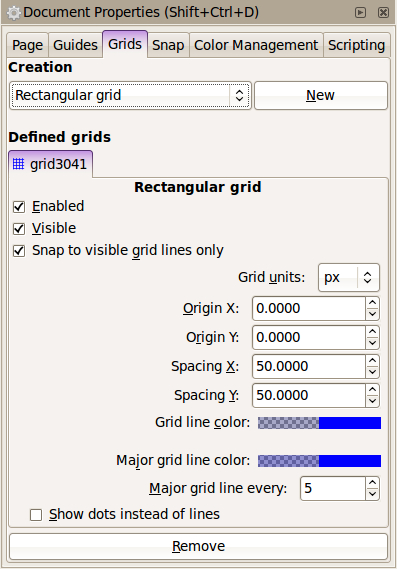Click the iconify dialog arrow button
The image size is (397, 569).
pos(360,13)
